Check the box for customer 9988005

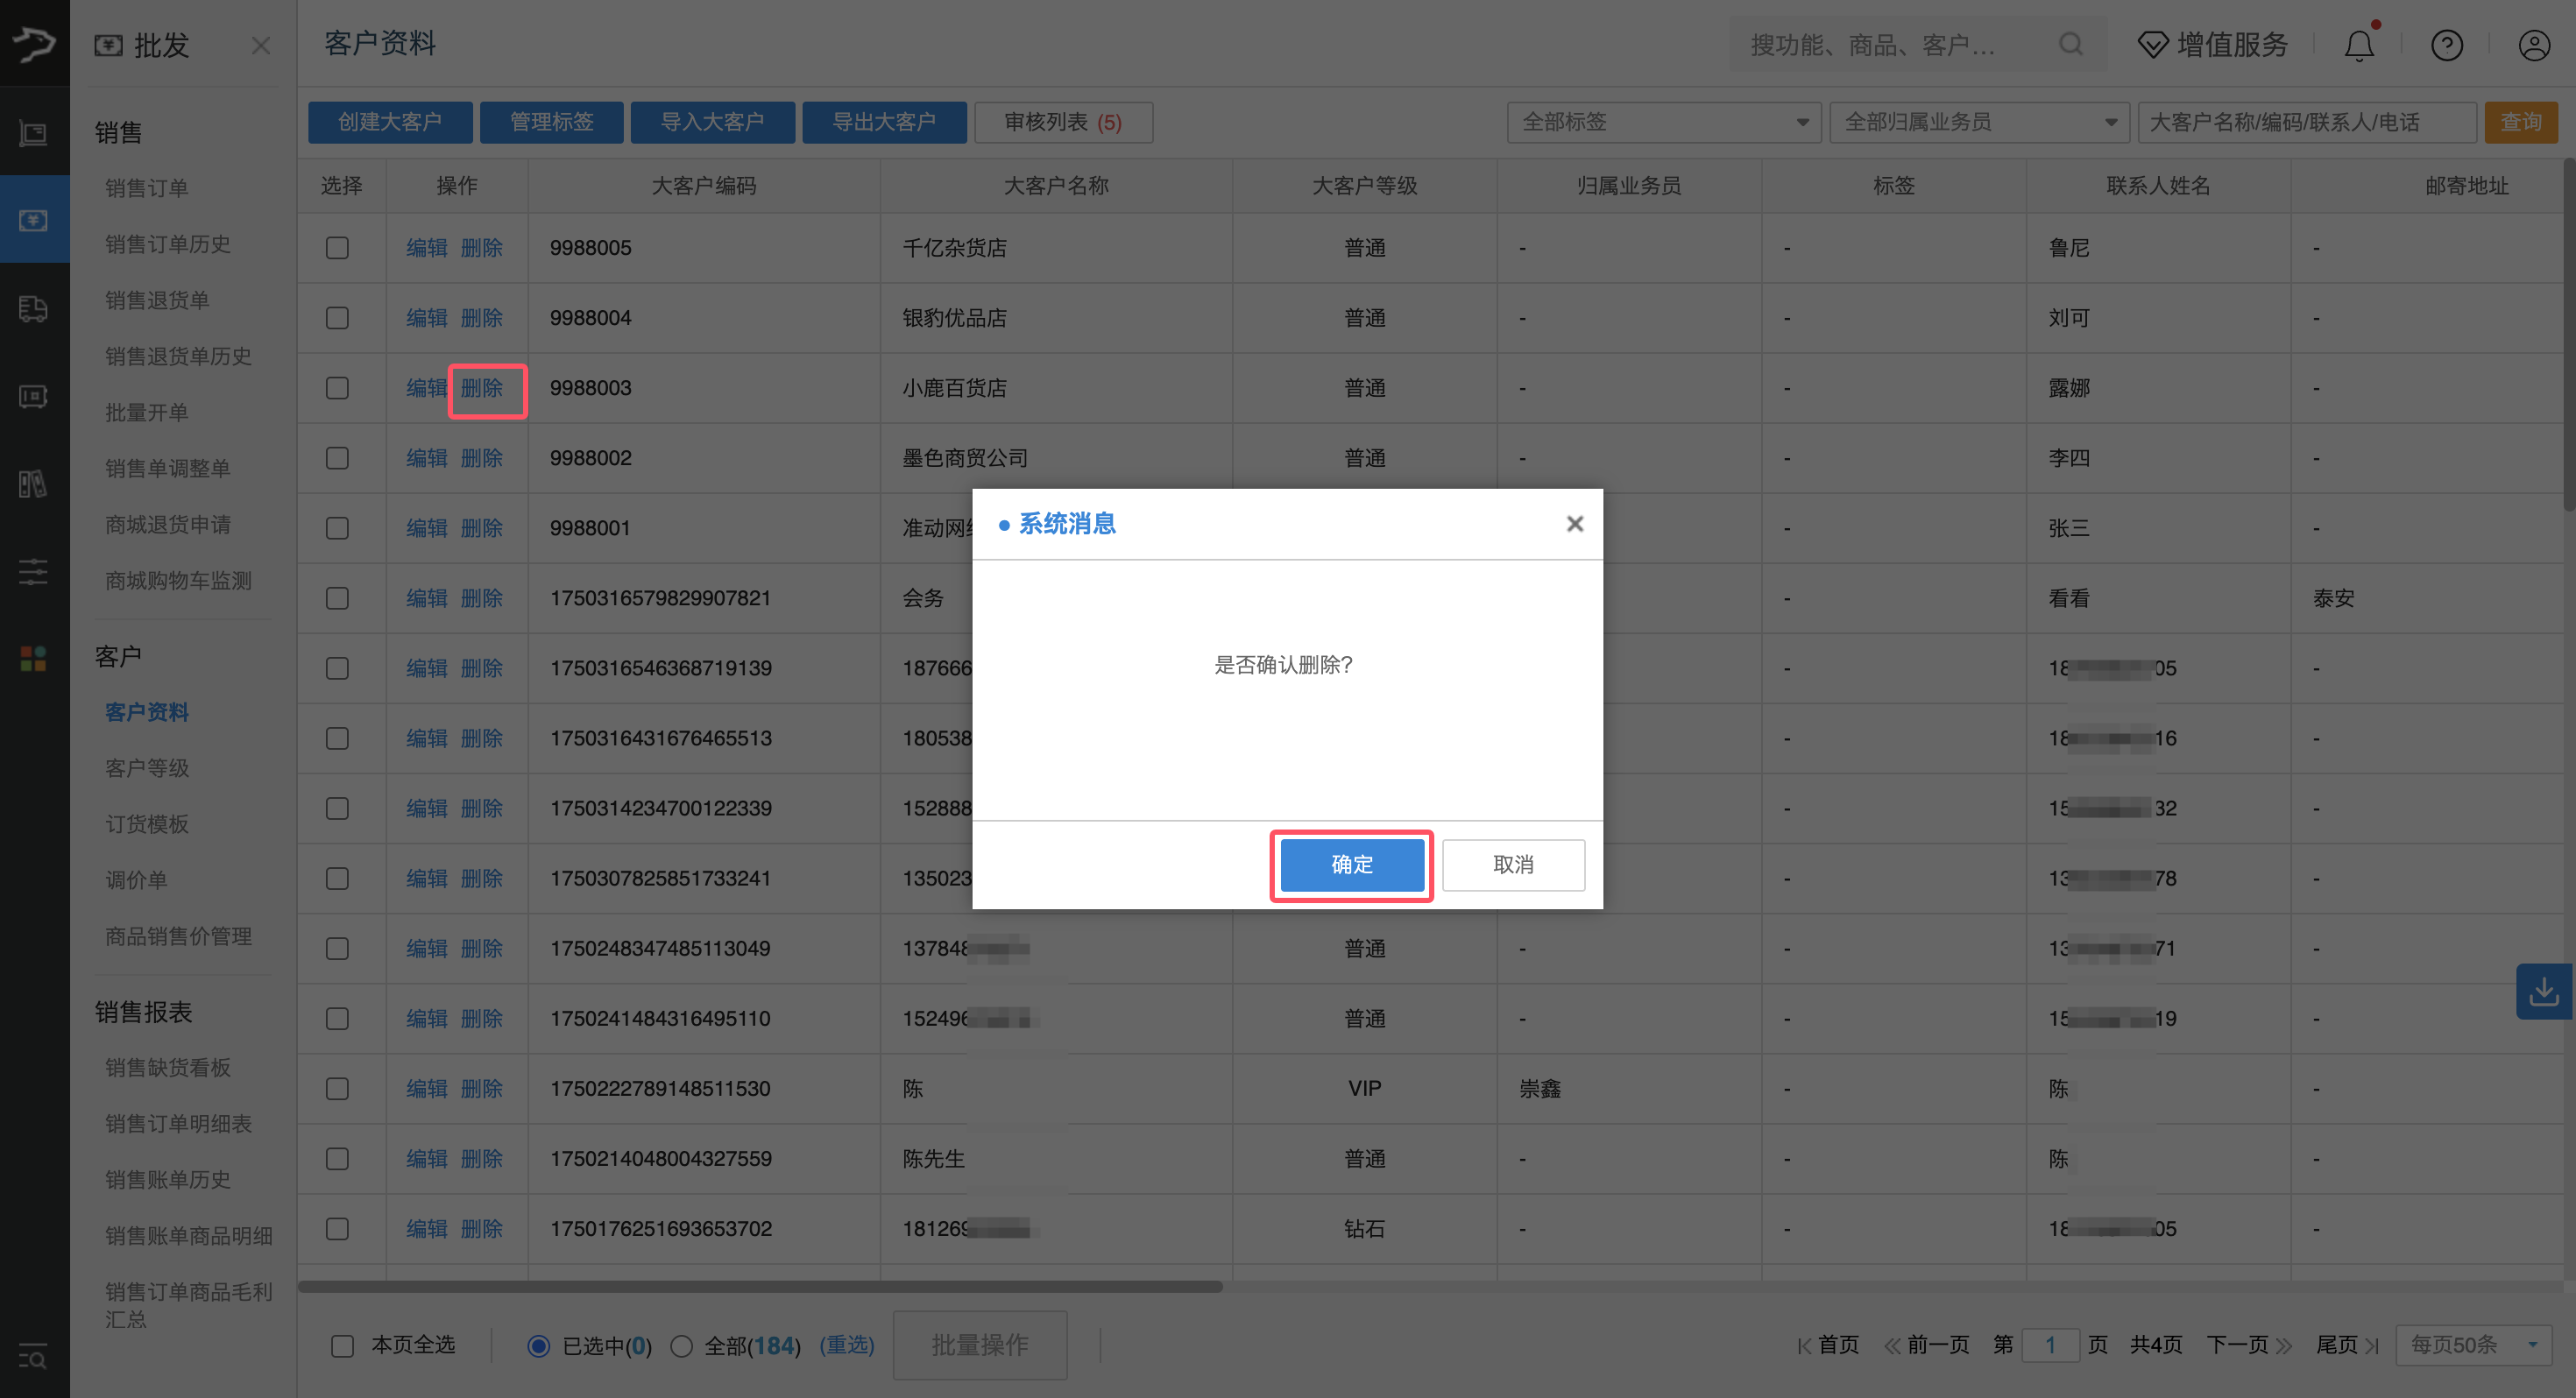pyautogui.click(x=337, y=248)
